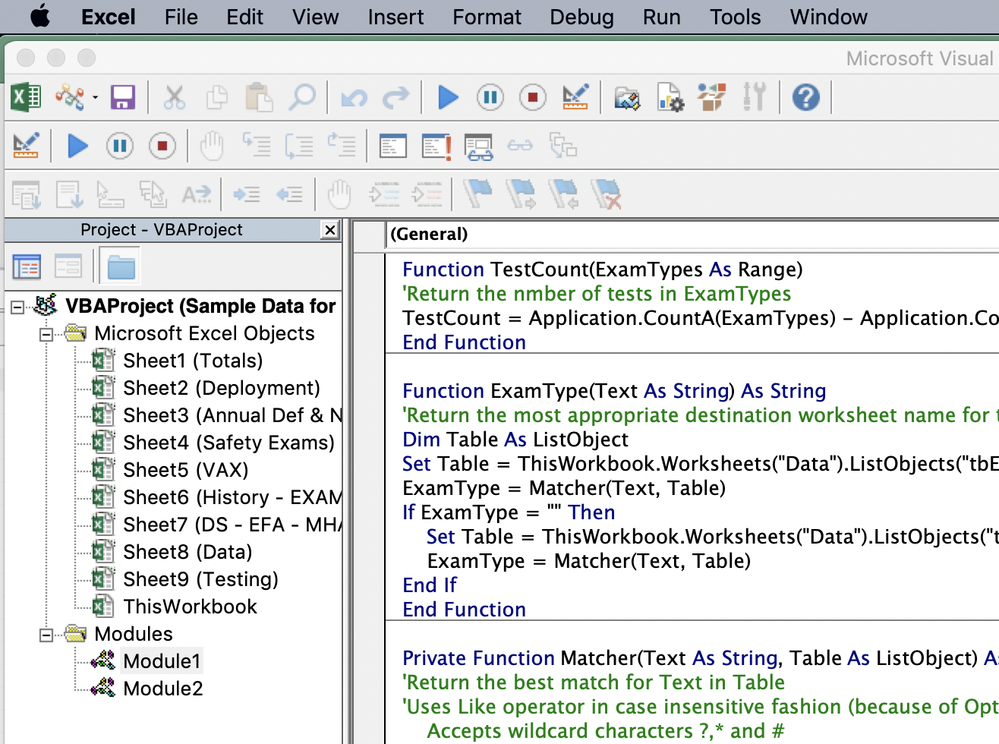
Task: Click the Stop/Reset icon
Action: [x=532, y=97]
